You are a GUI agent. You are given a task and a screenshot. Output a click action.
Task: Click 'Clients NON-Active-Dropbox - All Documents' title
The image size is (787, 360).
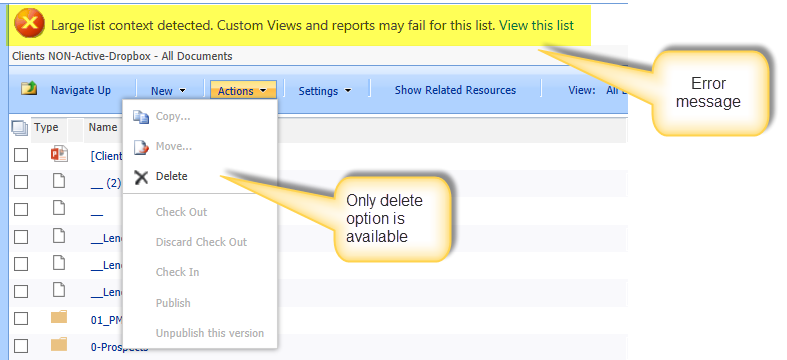coord(122,56)
